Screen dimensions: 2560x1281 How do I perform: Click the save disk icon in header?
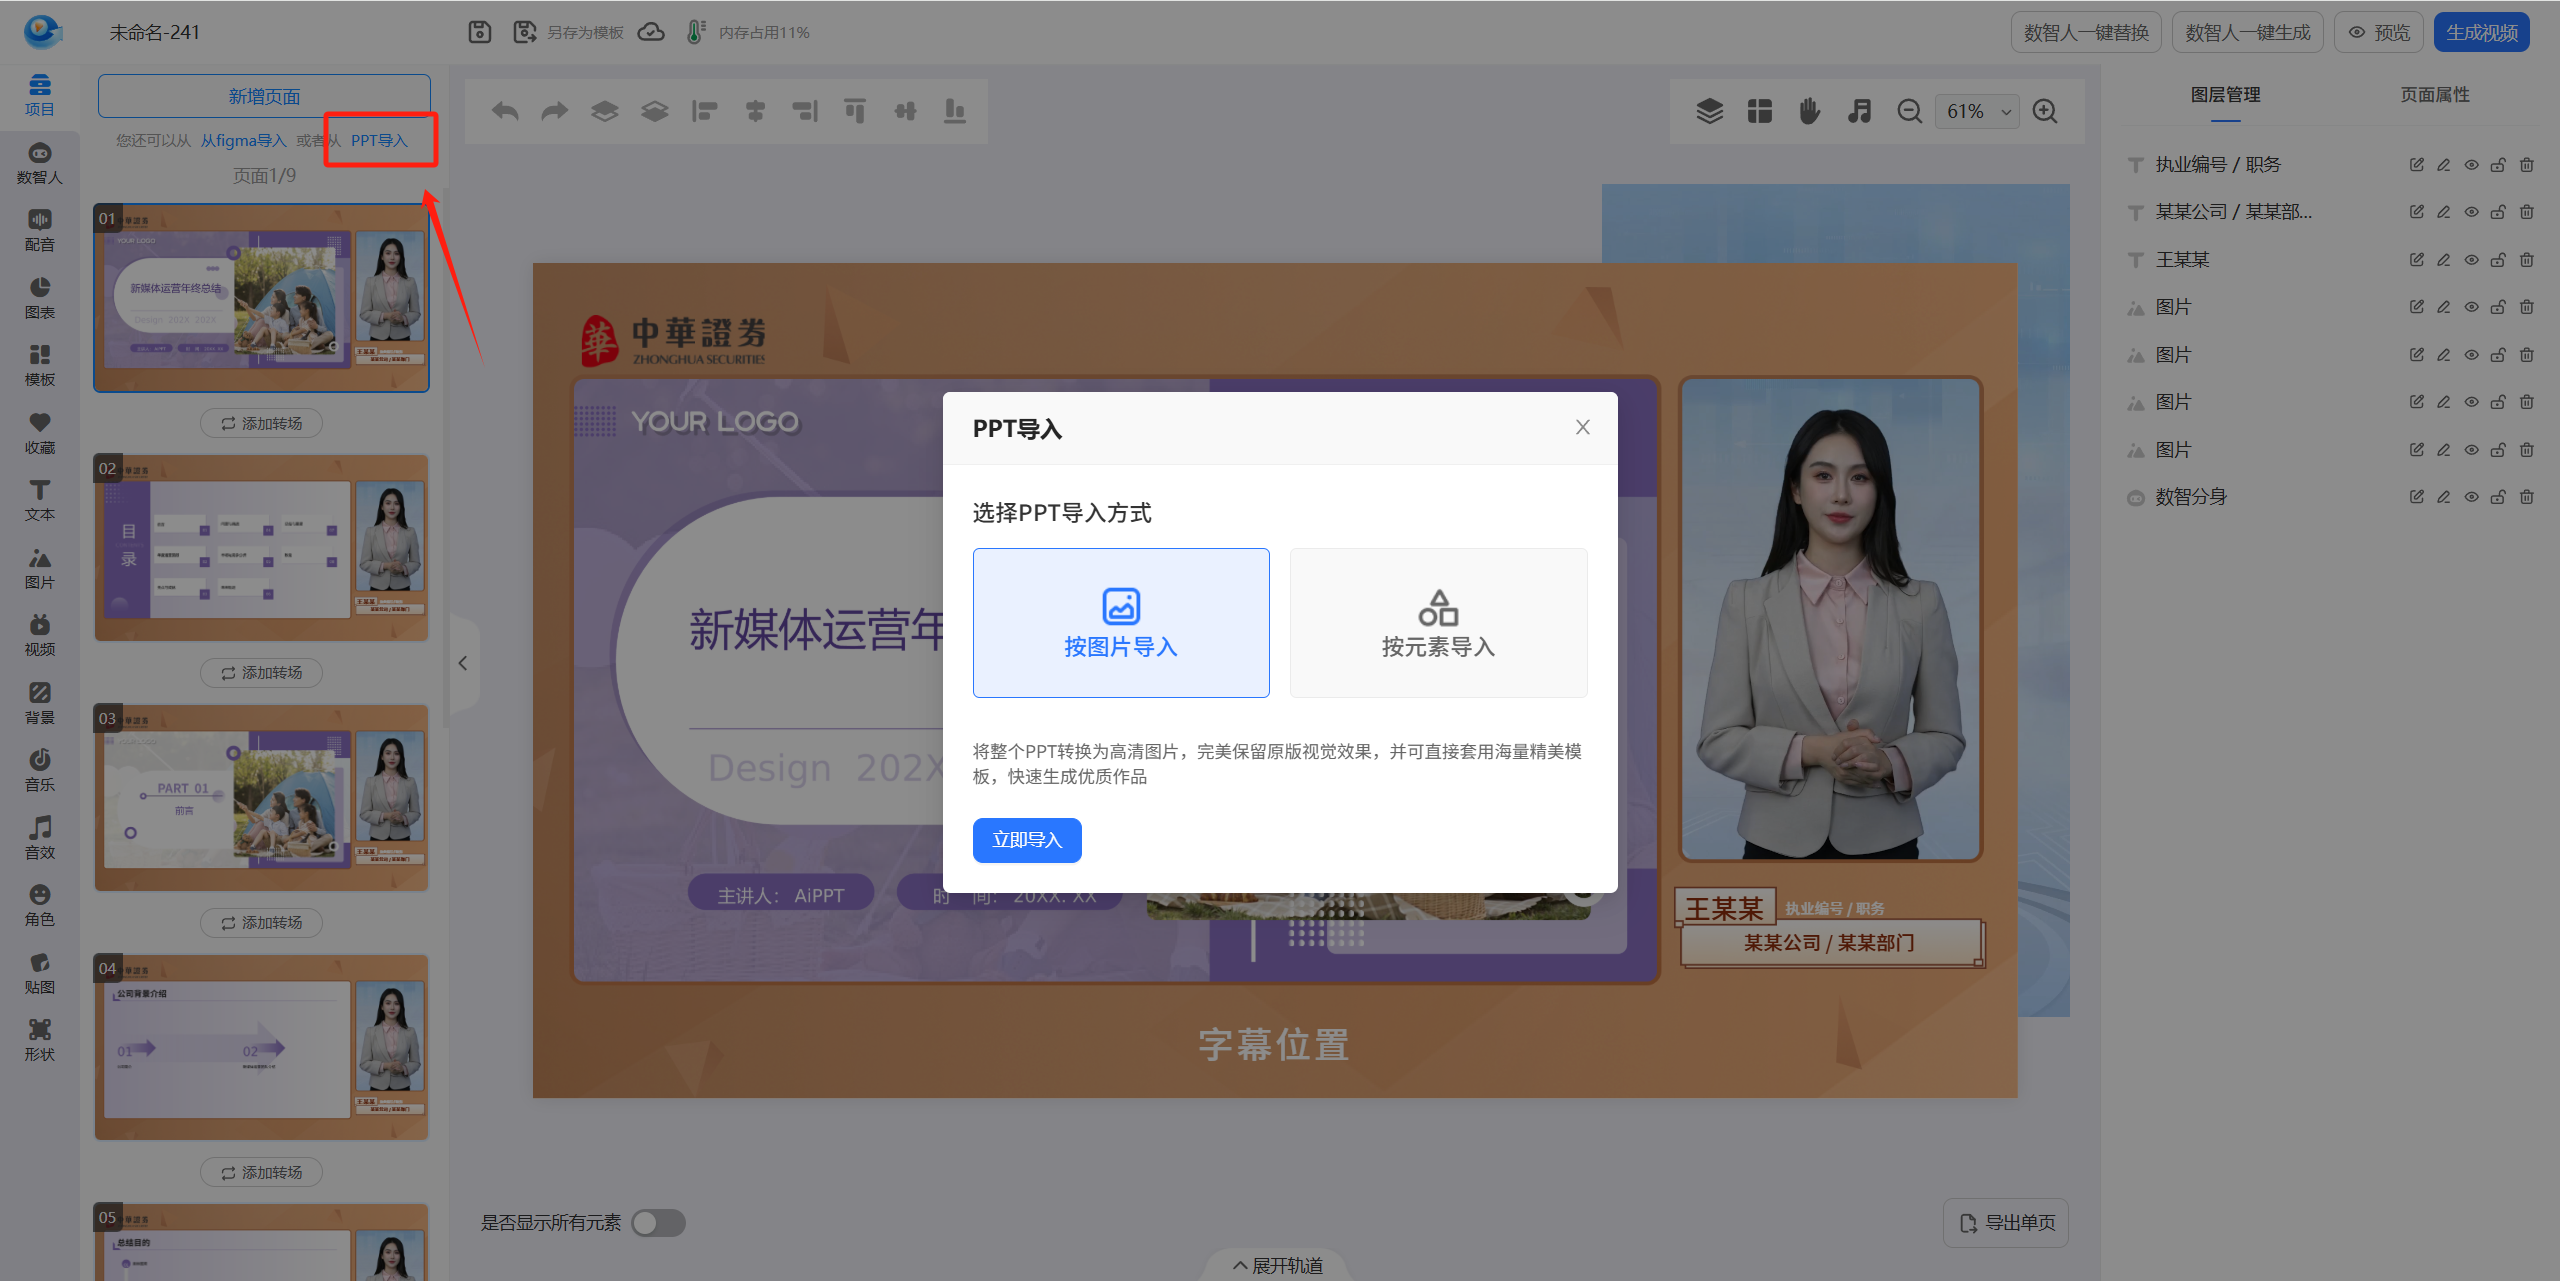pos(480,32)
